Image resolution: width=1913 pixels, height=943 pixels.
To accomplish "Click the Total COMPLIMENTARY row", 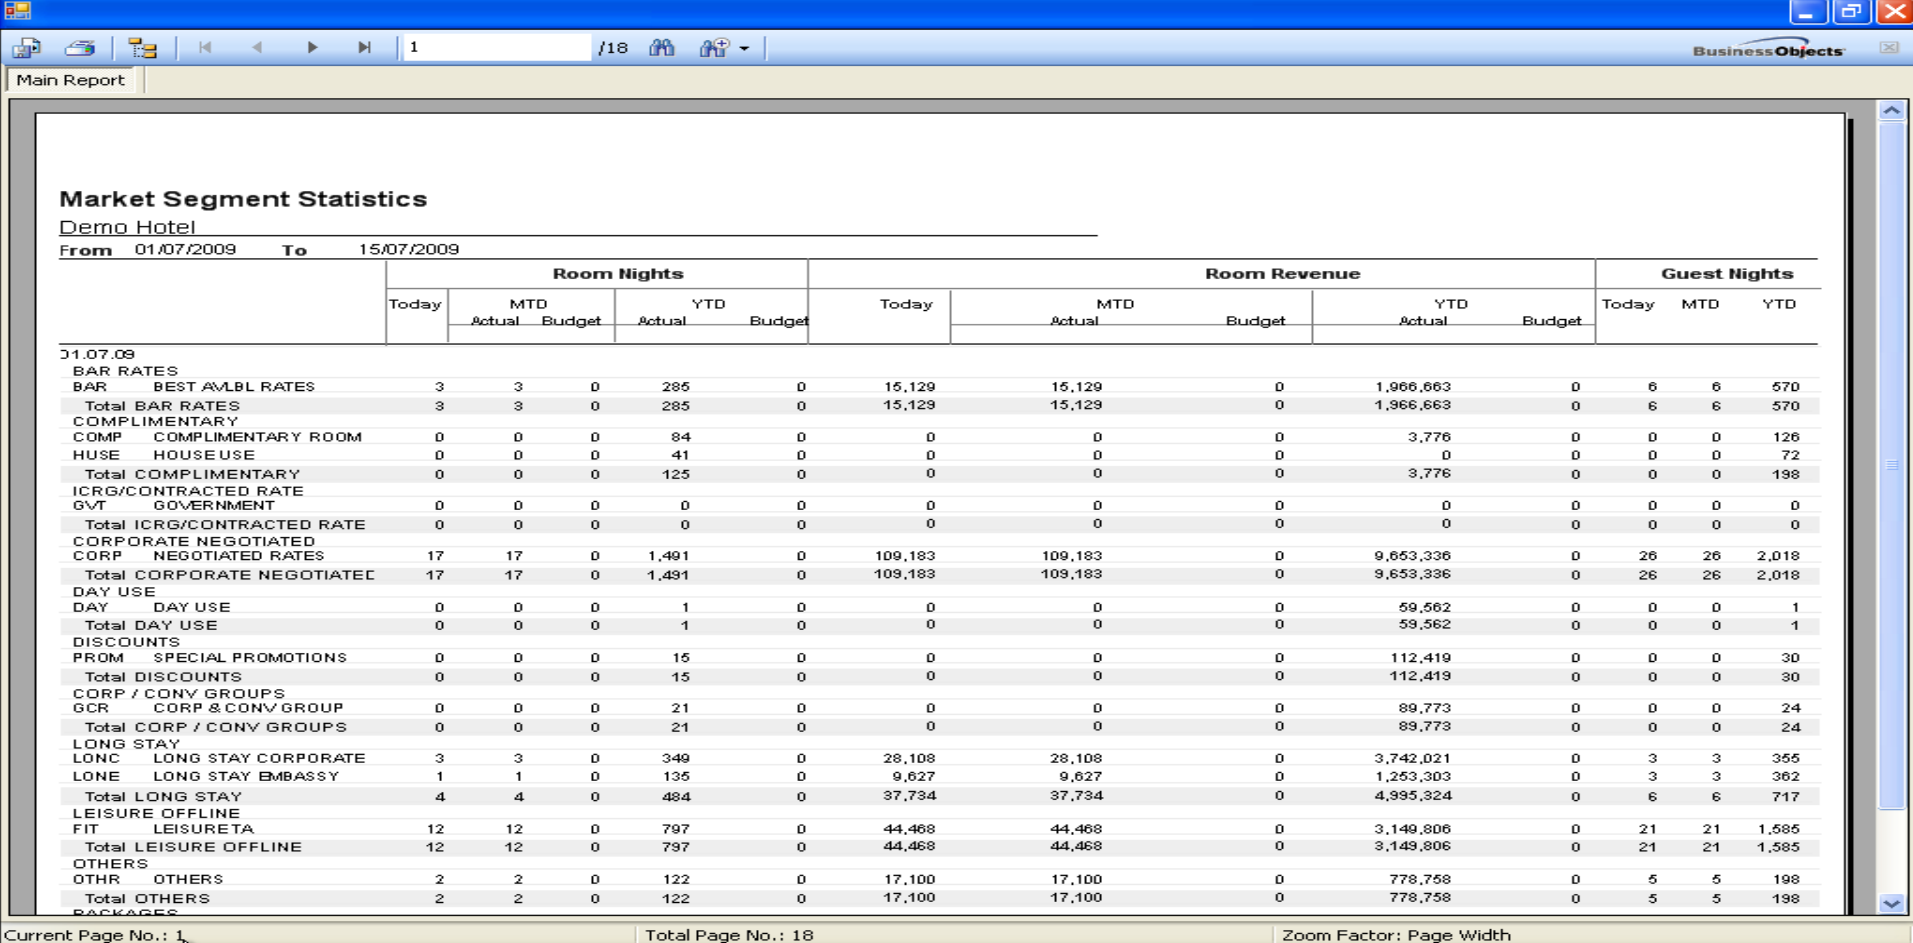I will click(x=940, y=474).
